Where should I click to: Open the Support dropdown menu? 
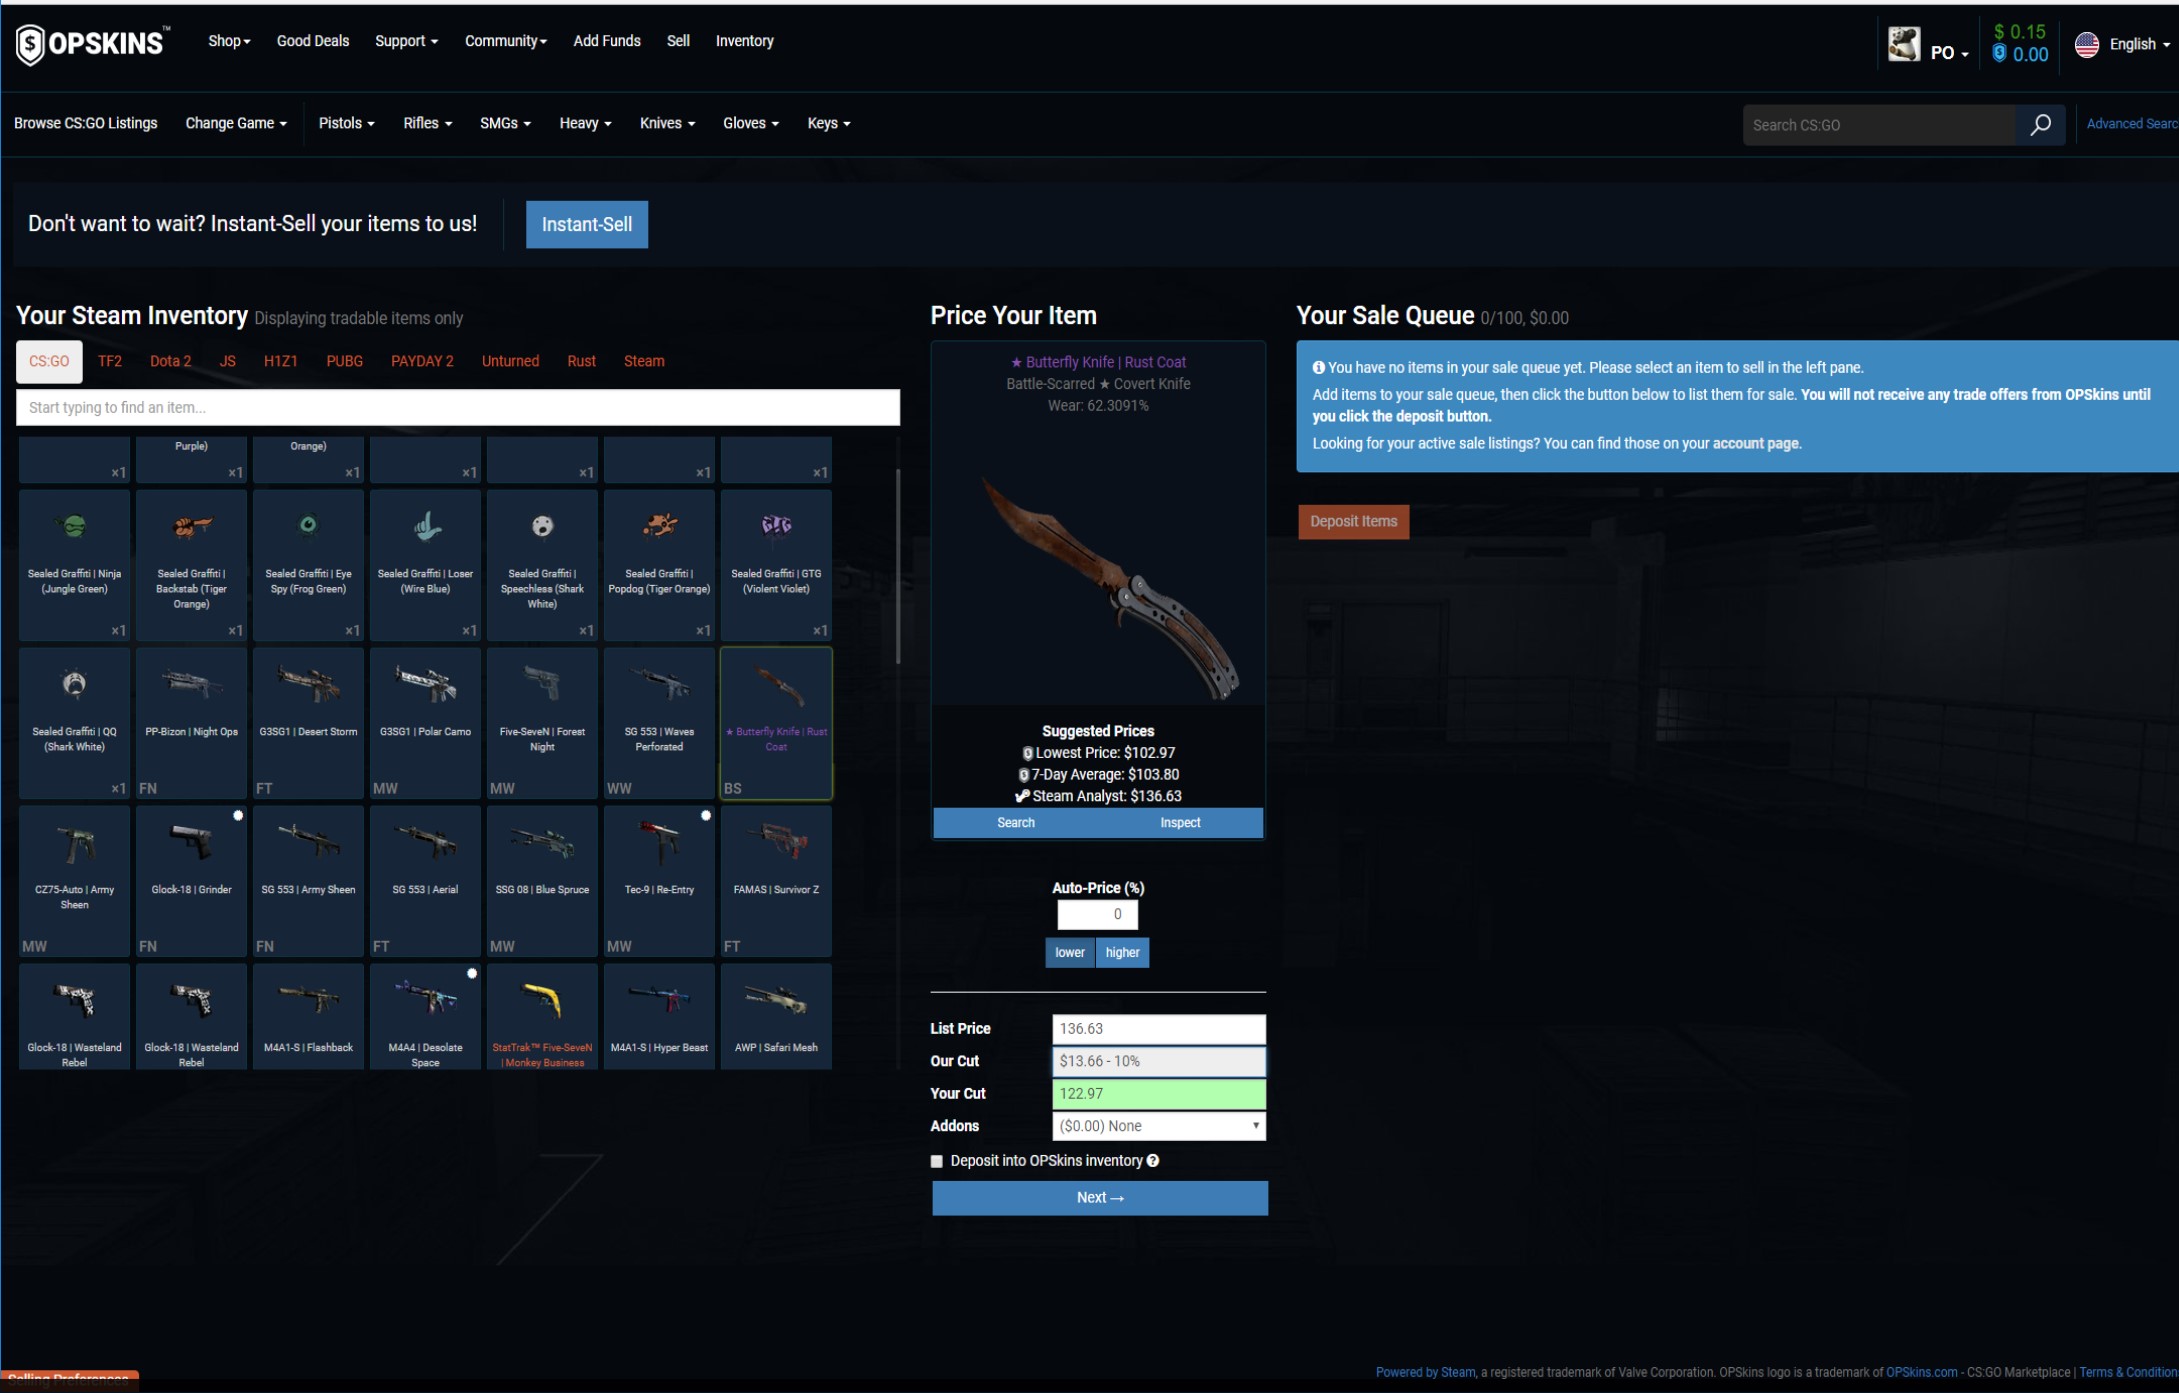tap(406, 41)
